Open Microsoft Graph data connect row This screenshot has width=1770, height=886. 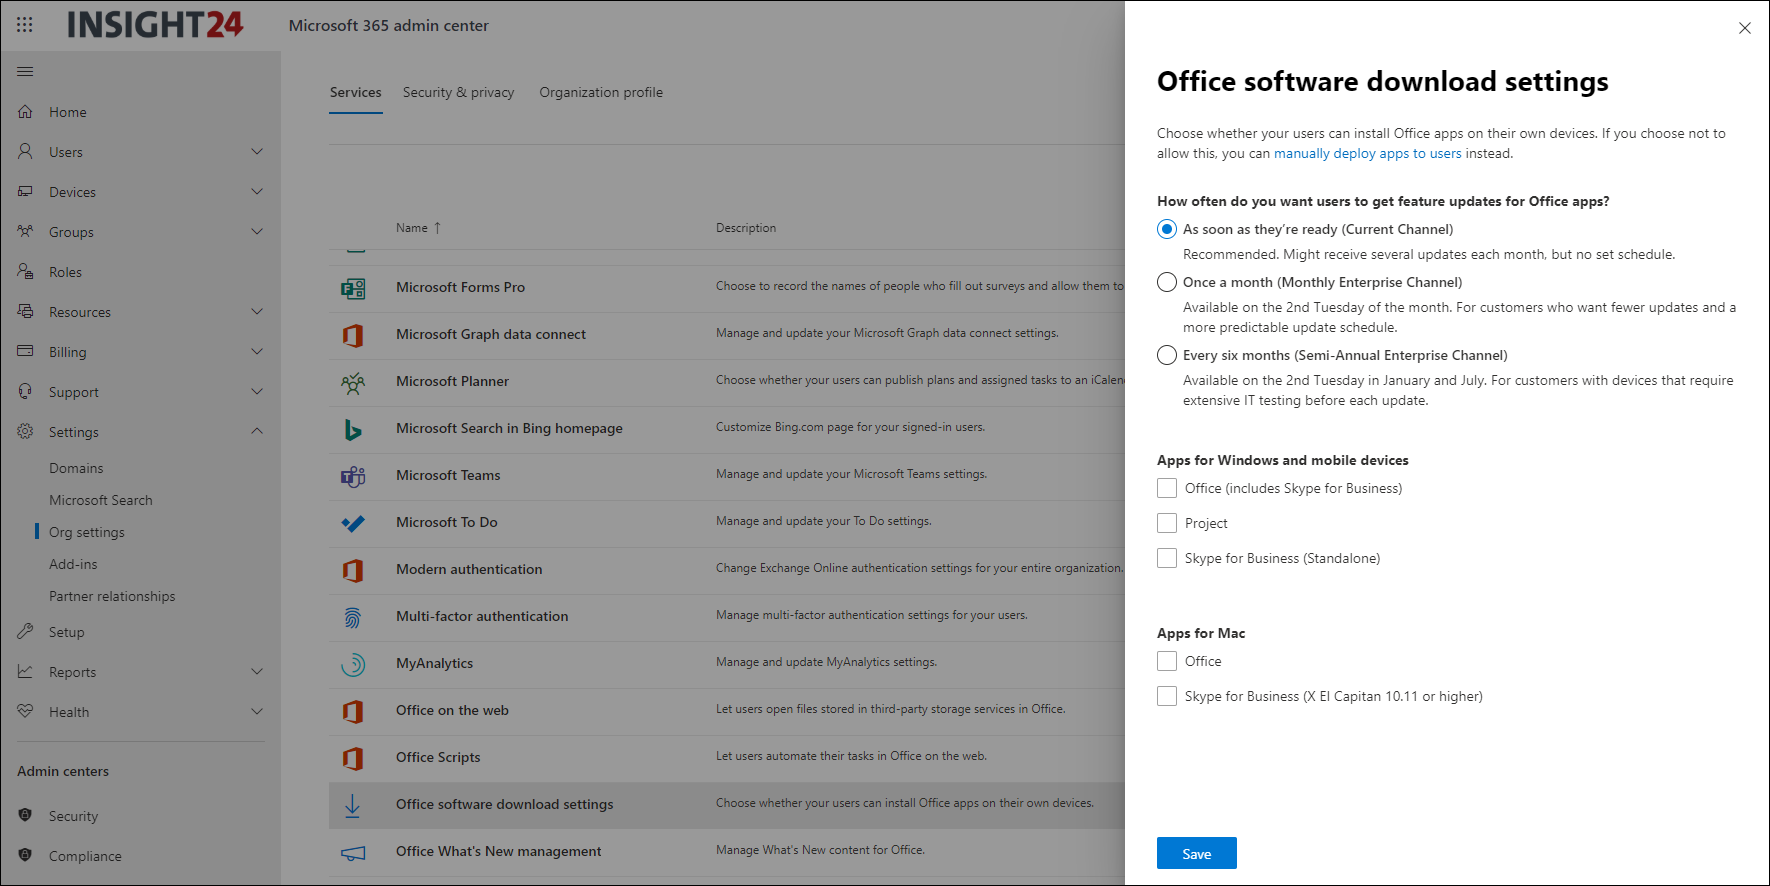coord(727,335)
